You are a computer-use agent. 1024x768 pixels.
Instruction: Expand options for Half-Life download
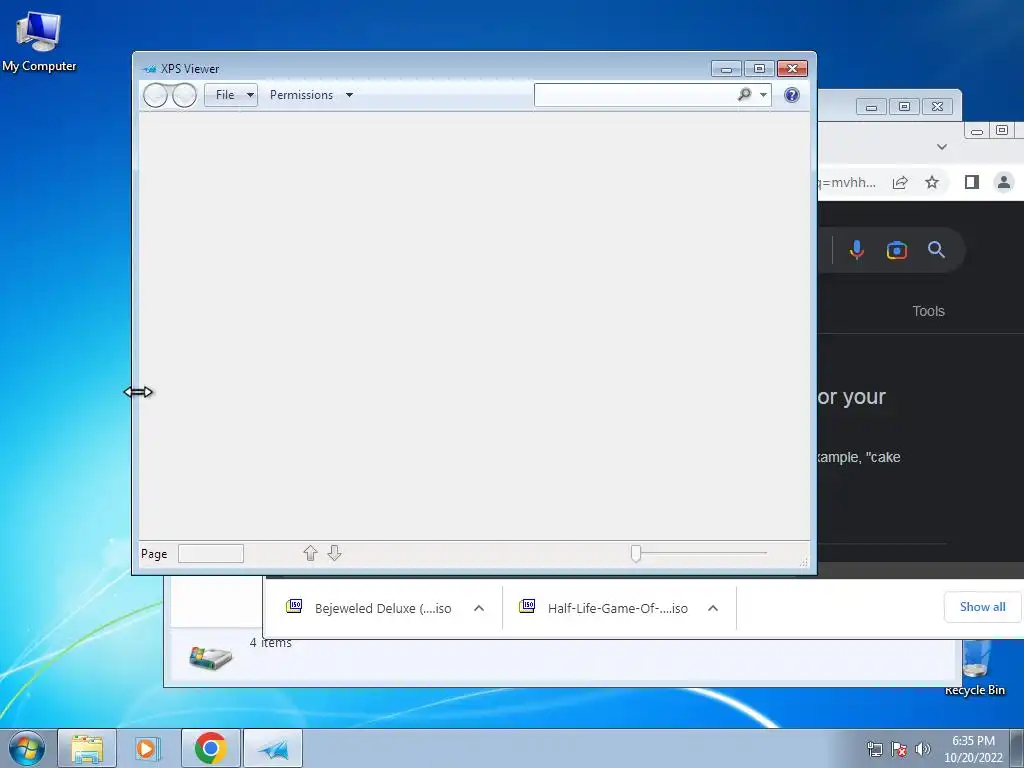pyautogui.click(x=712, y=608)
